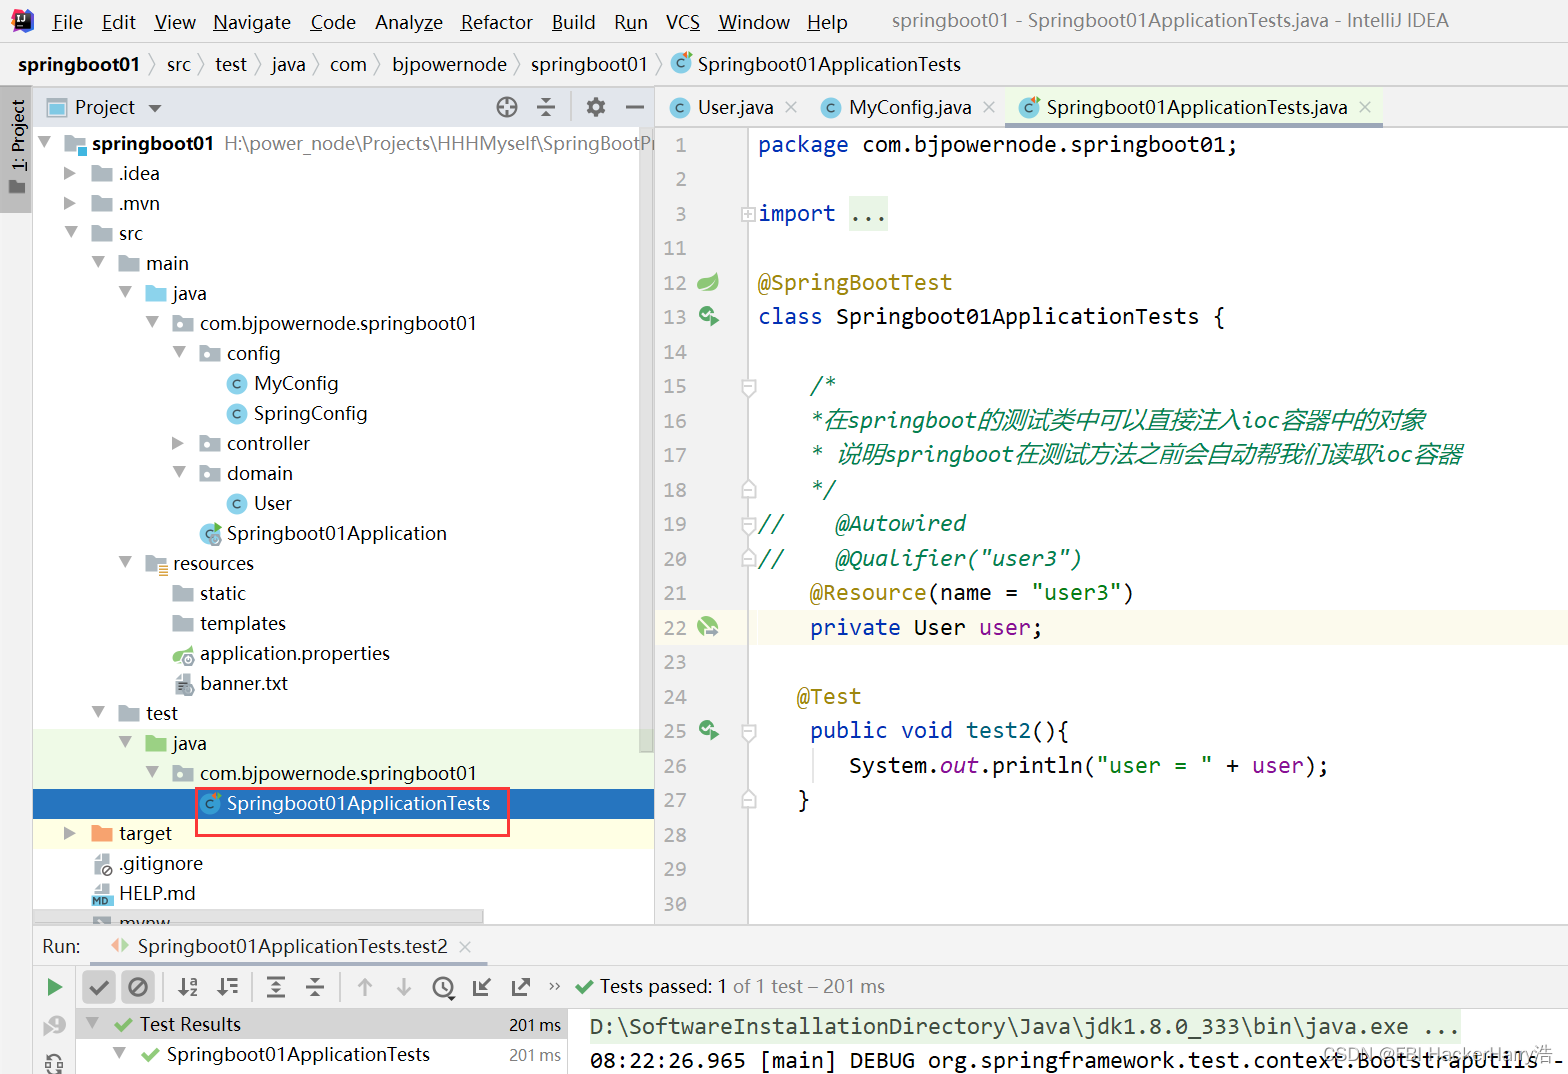Click the locate/scroll from source target icon
Screen dimensions: 1568x1074
[x=507, y=107]
